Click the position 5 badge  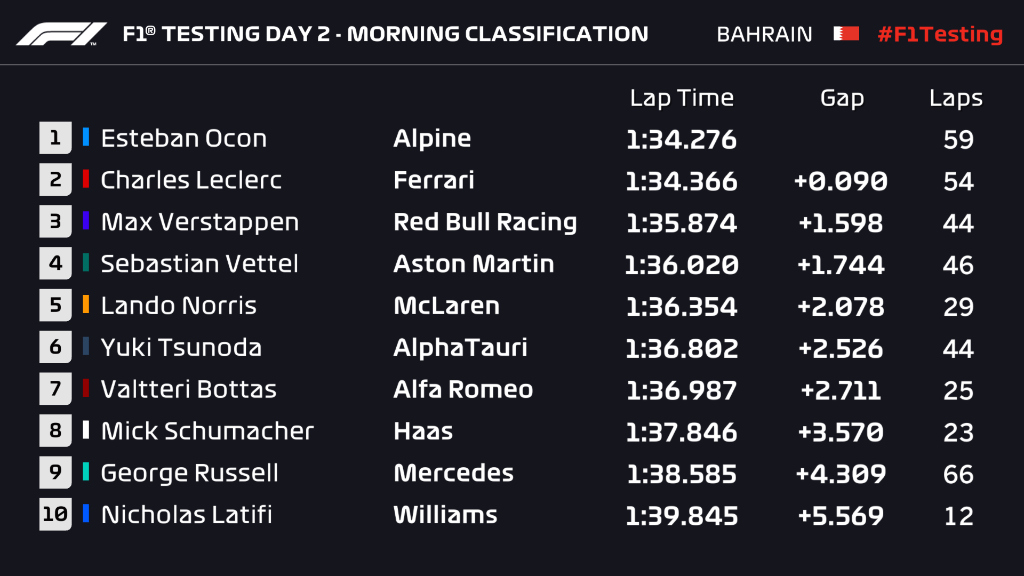coord(55,306)
